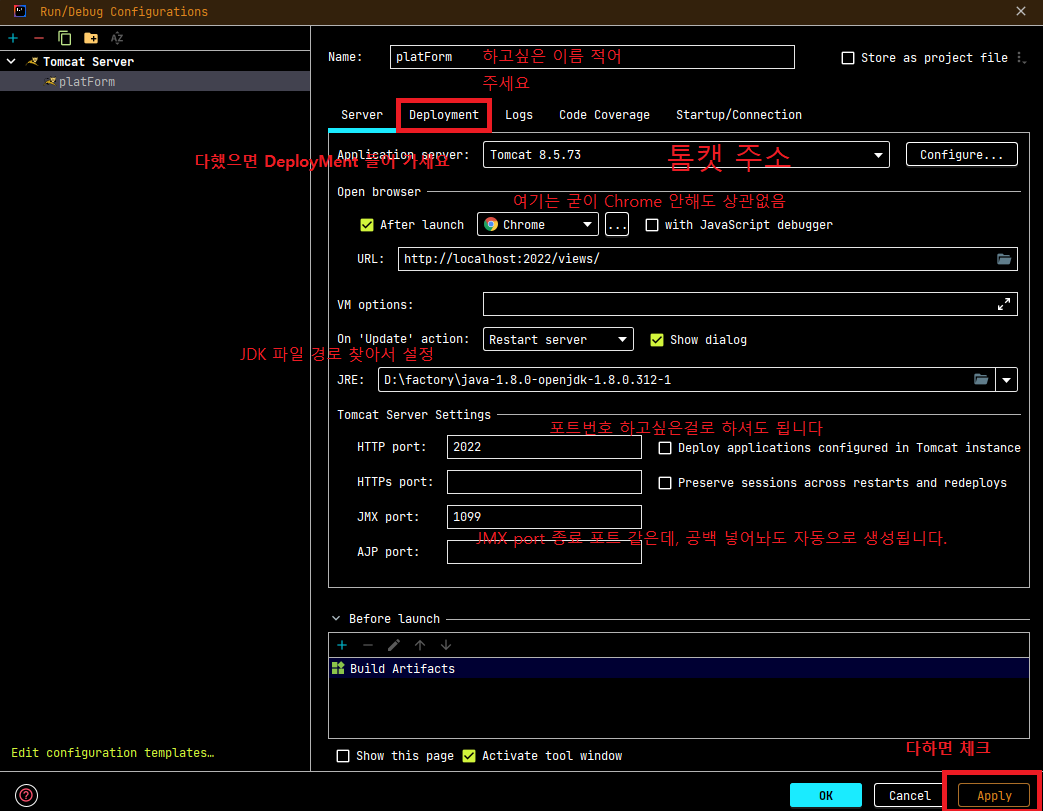Open the help question-mark icon
The width and height of the screenshot is (1043, 811).
click(x=27, y=795)
